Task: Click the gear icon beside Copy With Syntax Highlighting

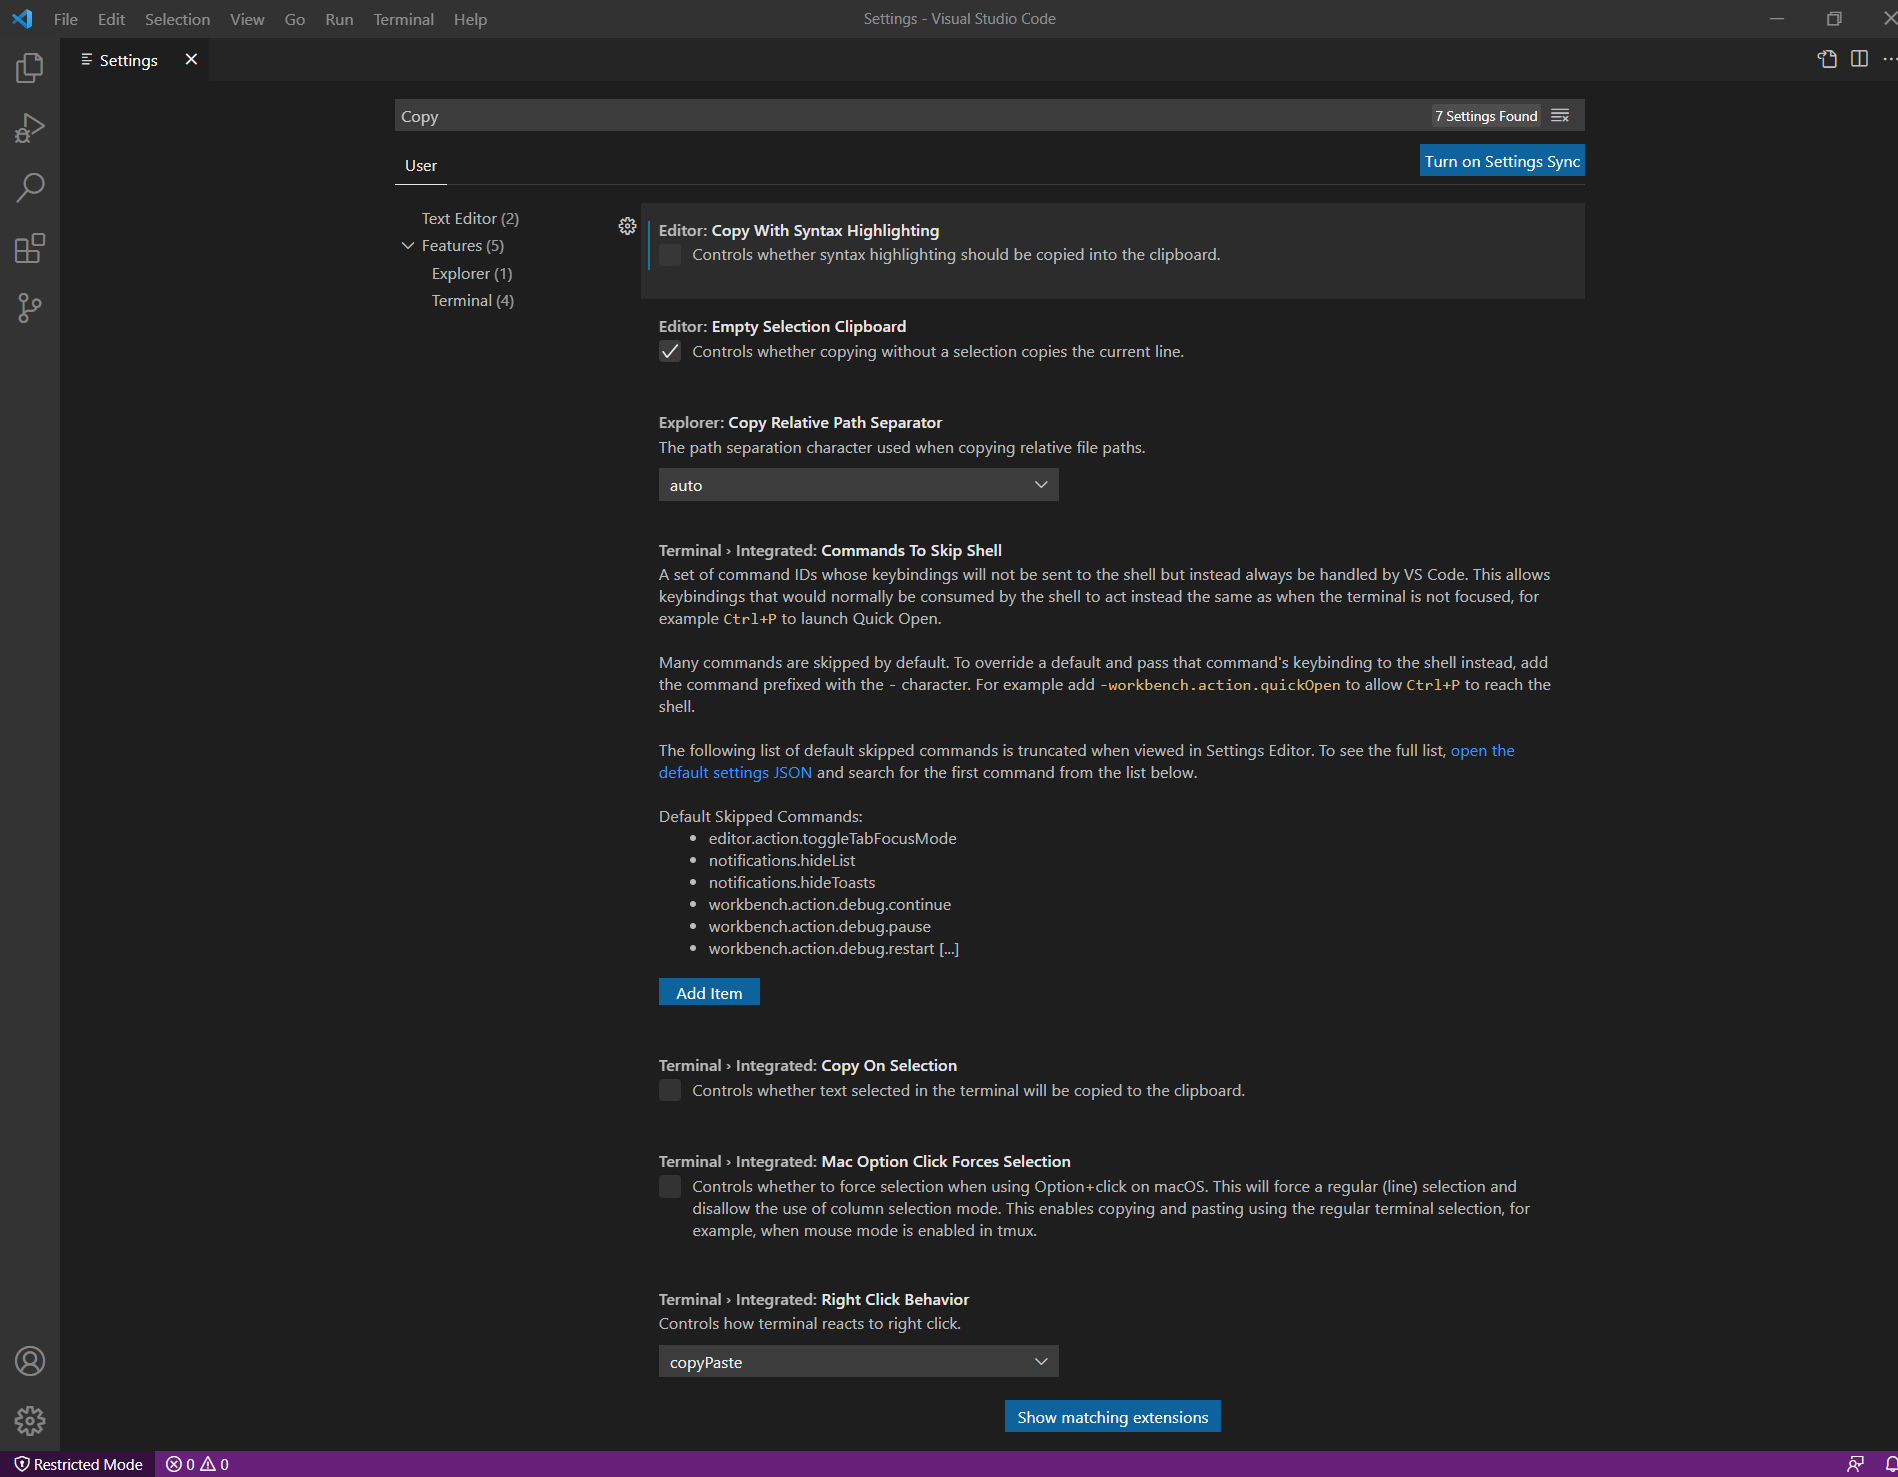Action: [x=627, y=226]
